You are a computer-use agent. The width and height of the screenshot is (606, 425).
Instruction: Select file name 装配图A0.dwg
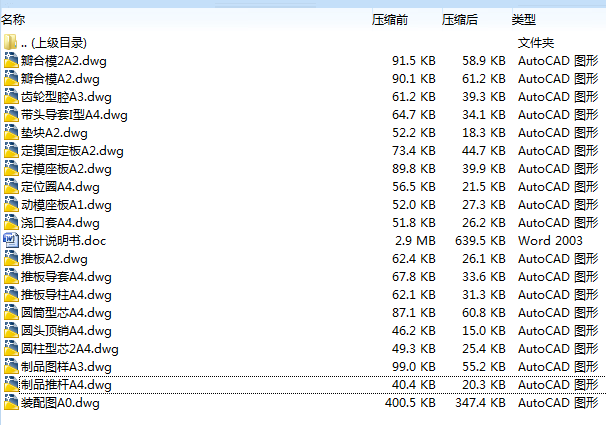tap(60, 403)
